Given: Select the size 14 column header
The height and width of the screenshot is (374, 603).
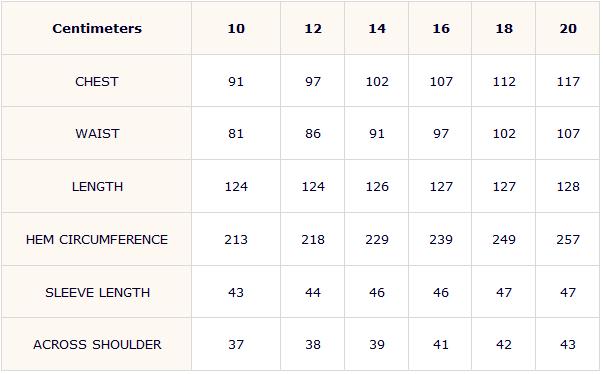Looking at the screenshot, I should point(377,28).
